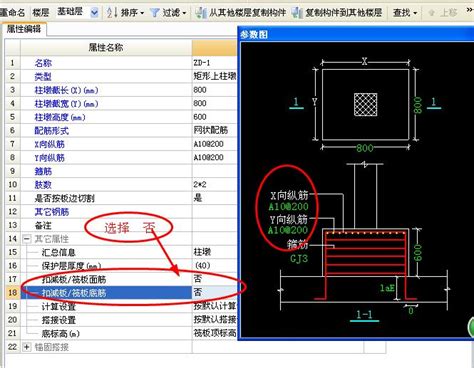Click the green 800 vertical dimension
474x368 pixels.
pyautogui.click(x=418, y=105)
